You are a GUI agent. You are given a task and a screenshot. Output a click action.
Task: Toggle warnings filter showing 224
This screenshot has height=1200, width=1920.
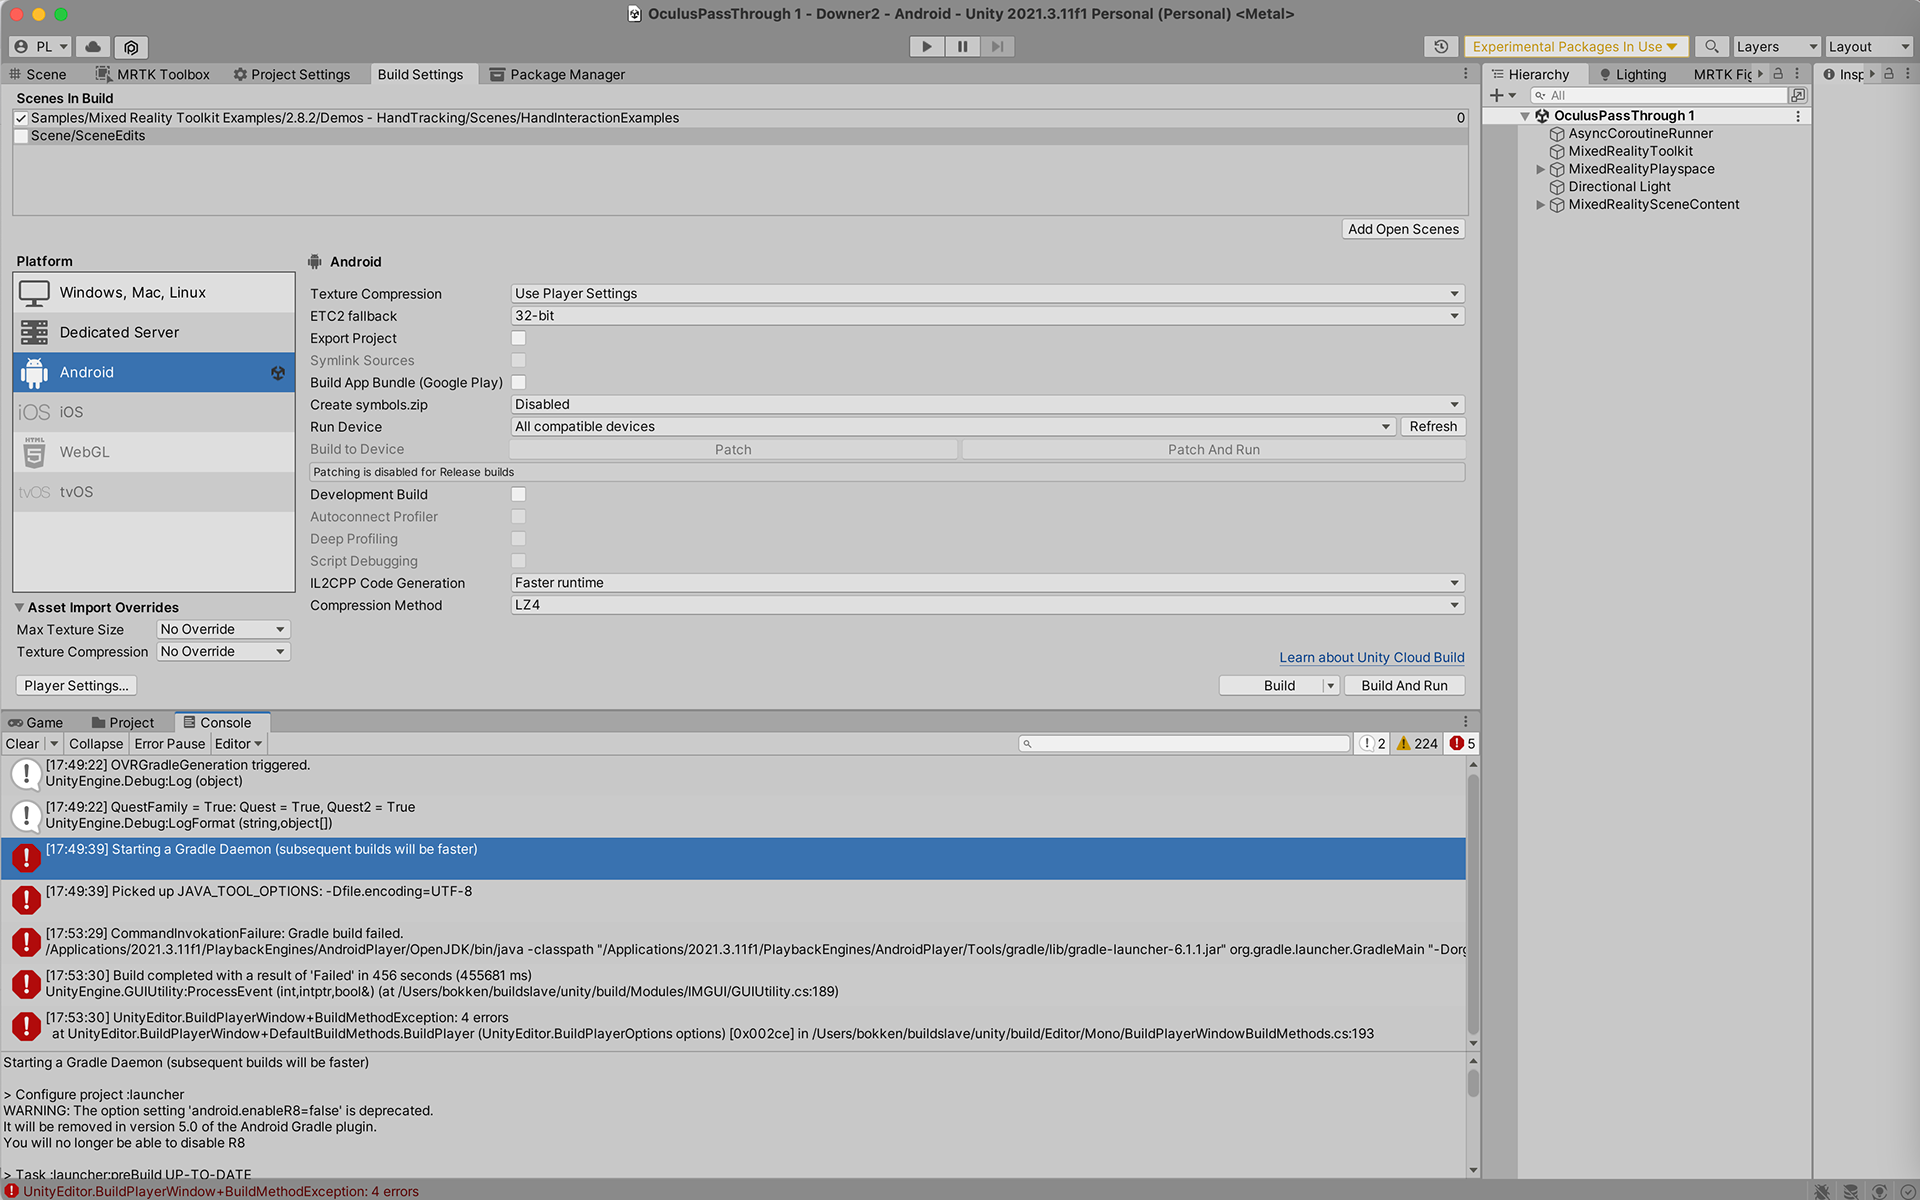point(1417,743)
